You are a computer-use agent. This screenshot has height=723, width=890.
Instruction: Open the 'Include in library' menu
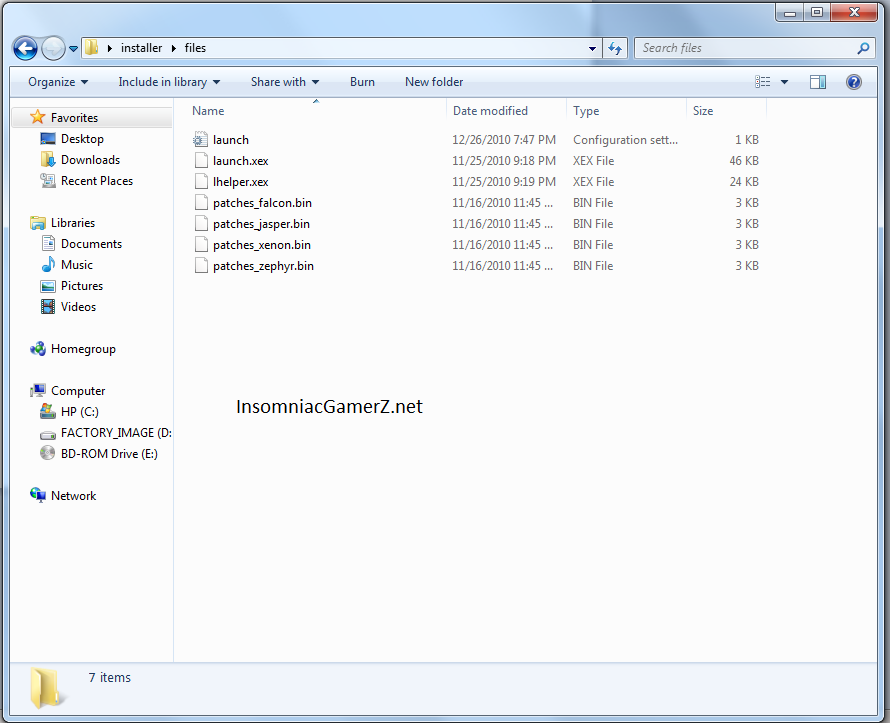169,82
